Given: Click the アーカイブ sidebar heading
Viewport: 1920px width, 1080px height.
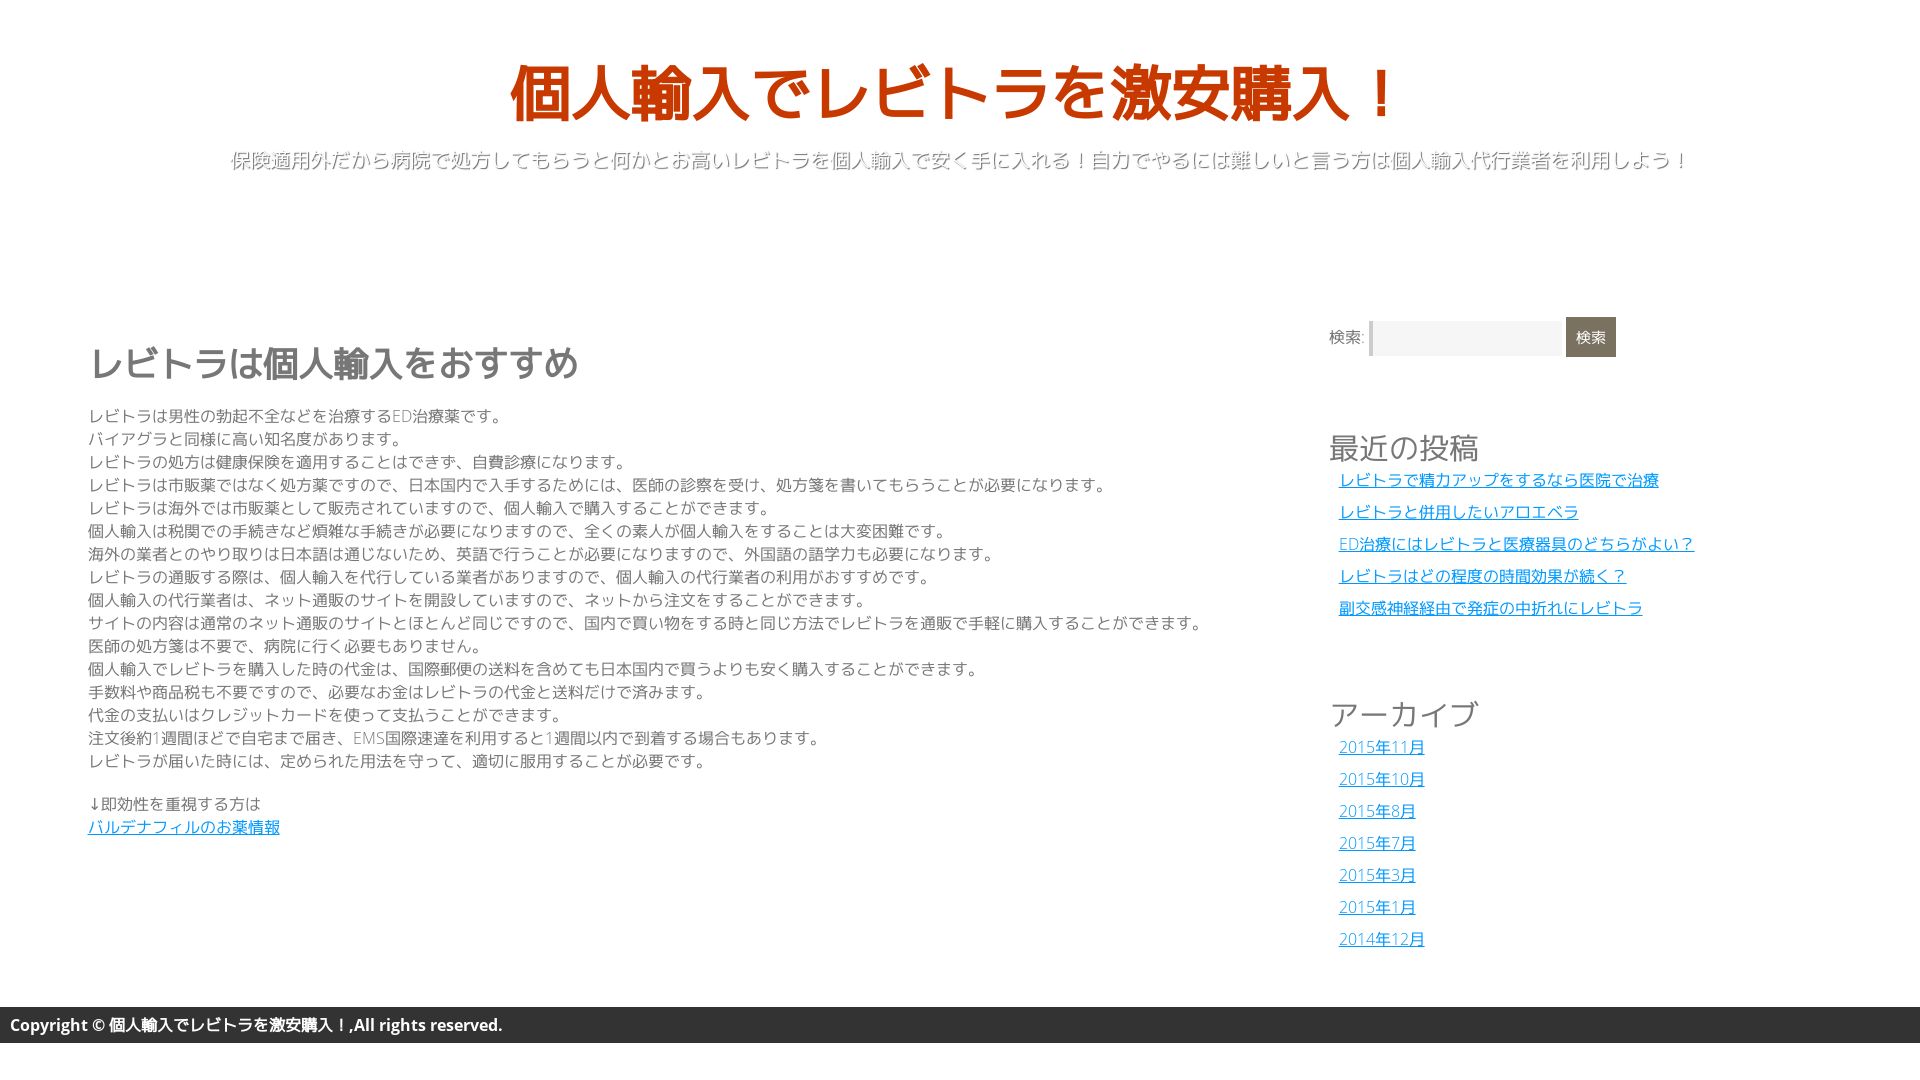Looking at the screenshot, I should [1403, 714].
